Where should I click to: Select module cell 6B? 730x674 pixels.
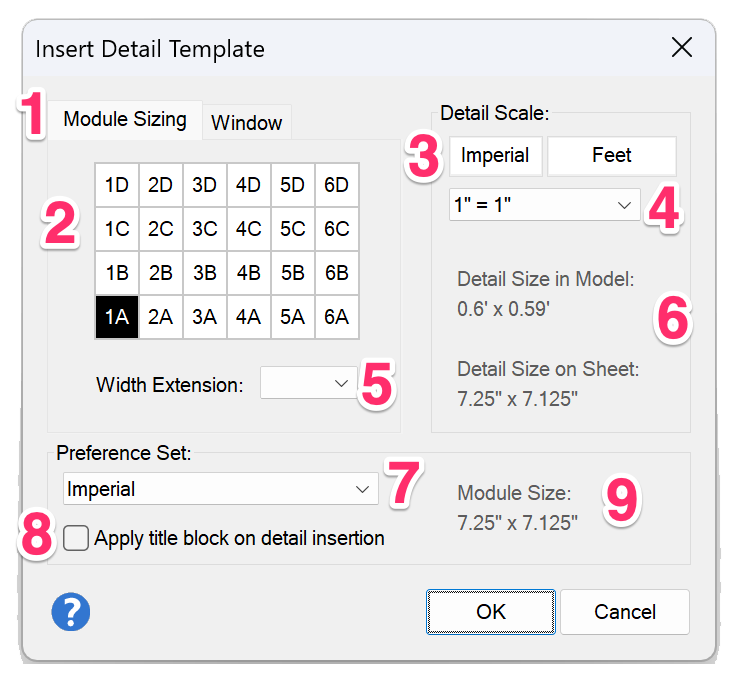(x=337, y=273)
